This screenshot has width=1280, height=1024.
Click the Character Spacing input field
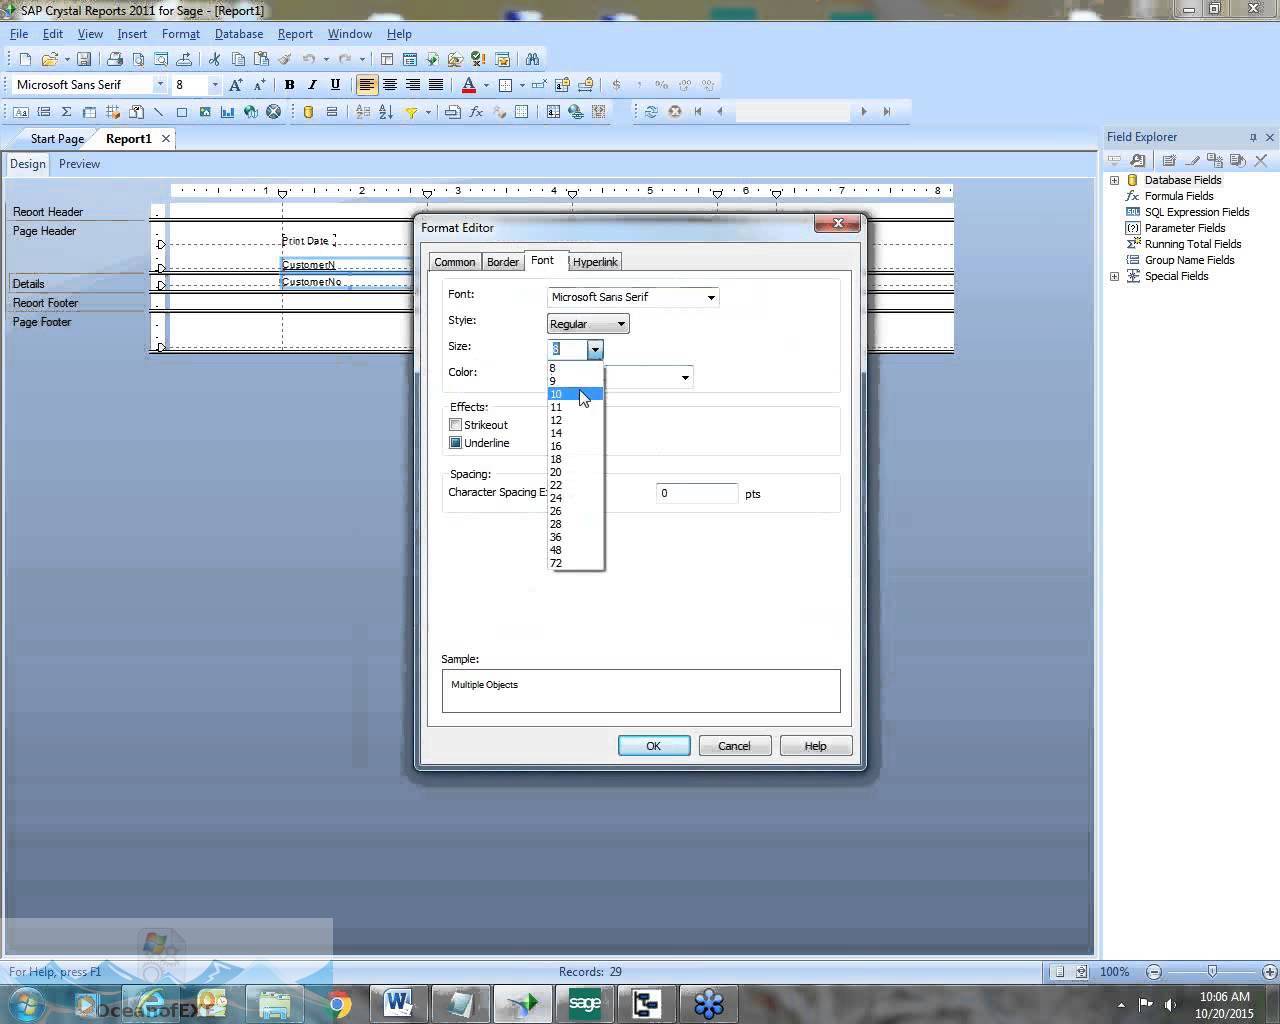tap(697, 493)
